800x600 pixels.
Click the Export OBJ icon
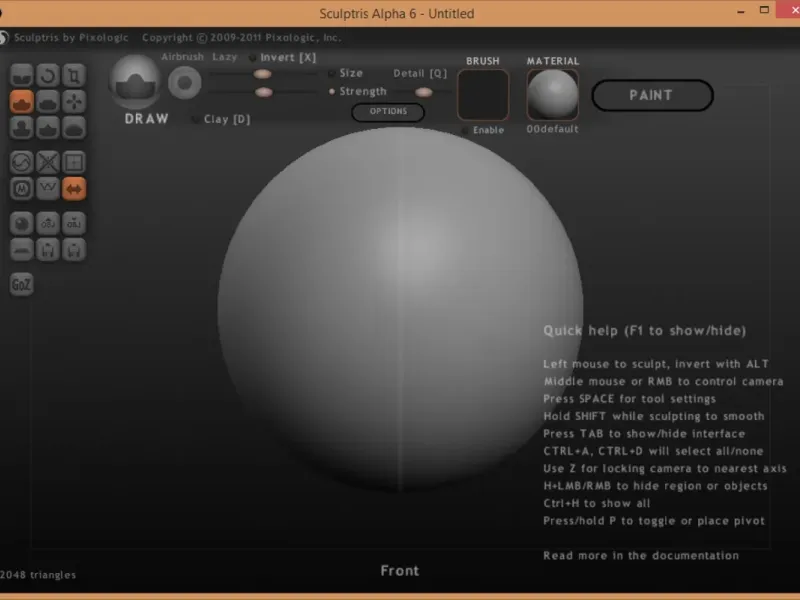point(74,223)
